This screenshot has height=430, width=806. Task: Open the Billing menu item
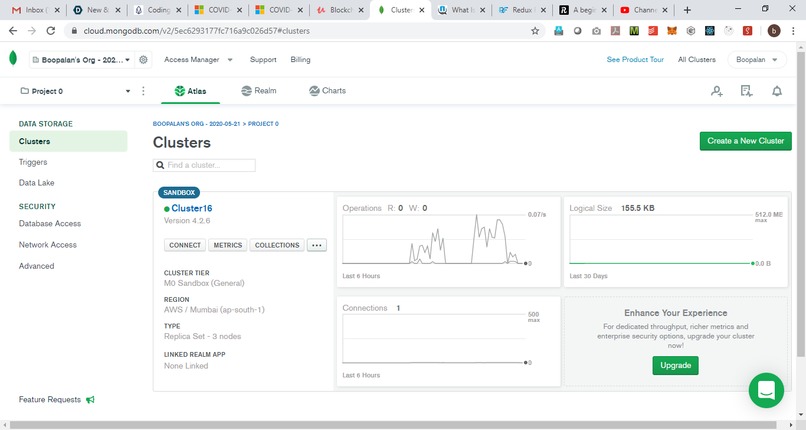pyautogui.click(x=300, y=60)
